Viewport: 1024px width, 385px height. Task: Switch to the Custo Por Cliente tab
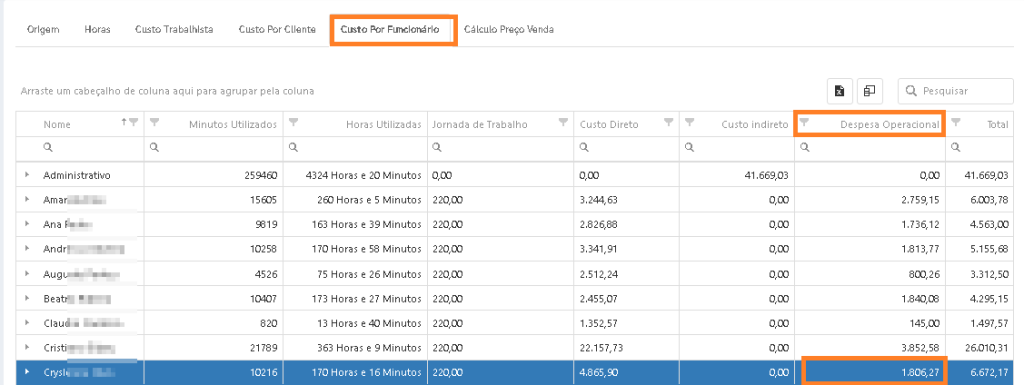tap(277, 30)
